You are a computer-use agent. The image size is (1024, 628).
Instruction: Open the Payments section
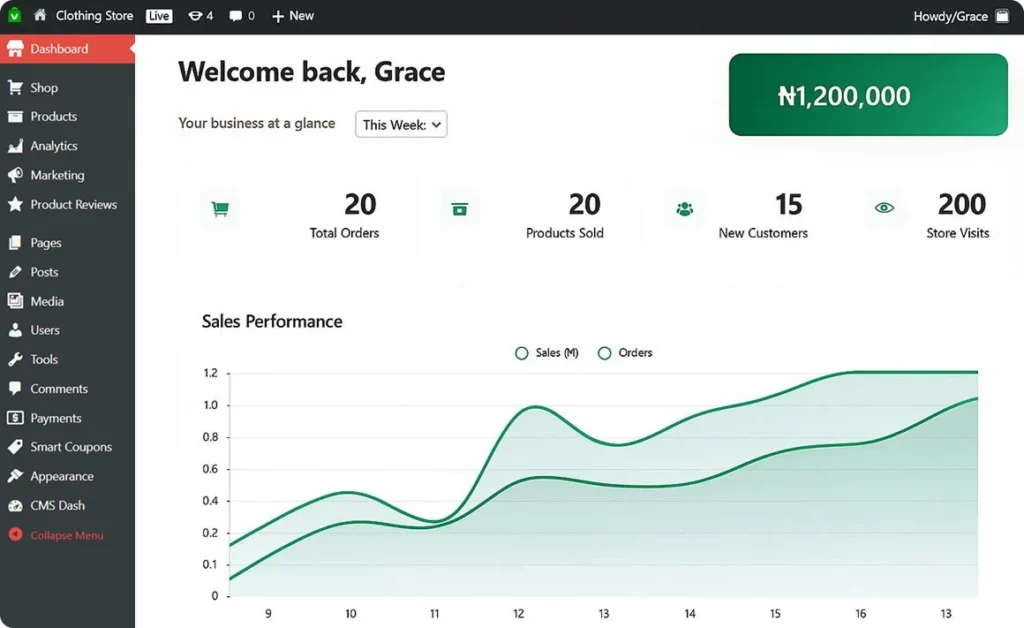click(x=51, y=418)
